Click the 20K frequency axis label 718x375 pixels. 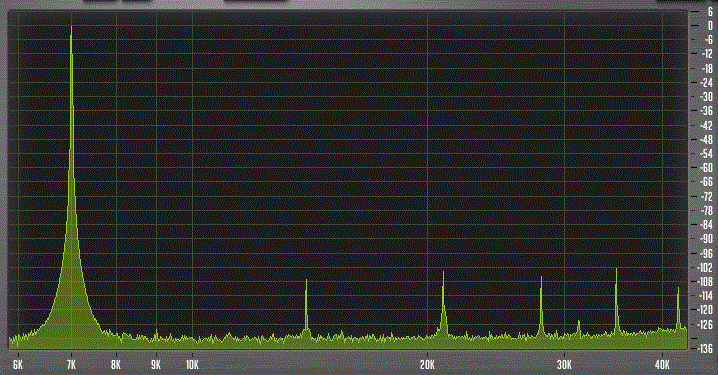coord(427,364)
